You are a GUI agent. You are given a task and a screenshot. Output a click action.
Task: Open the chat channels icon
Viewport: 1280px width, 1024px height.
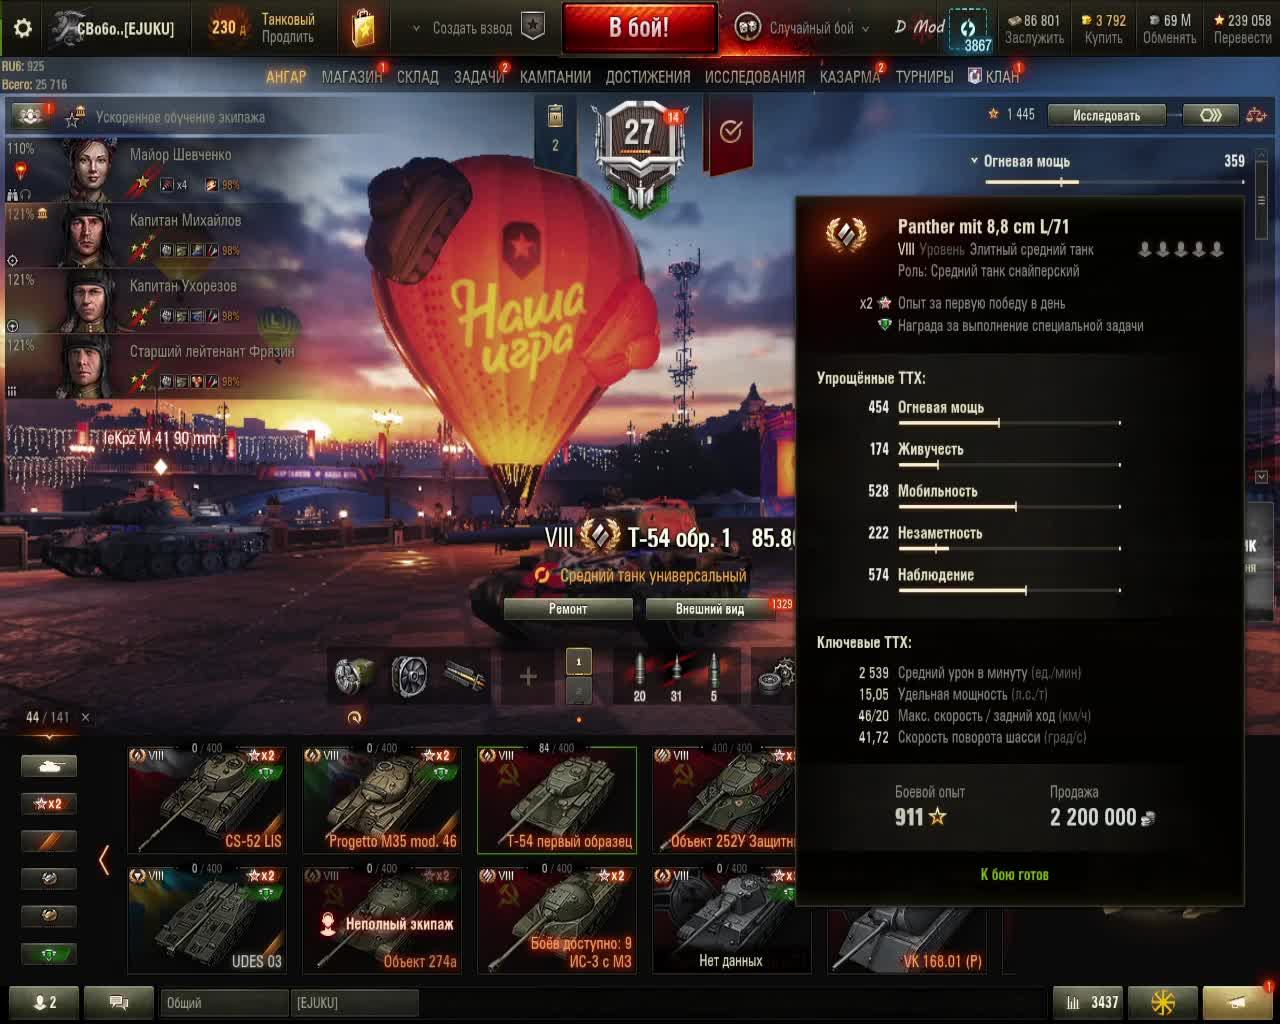(118, 1002)
